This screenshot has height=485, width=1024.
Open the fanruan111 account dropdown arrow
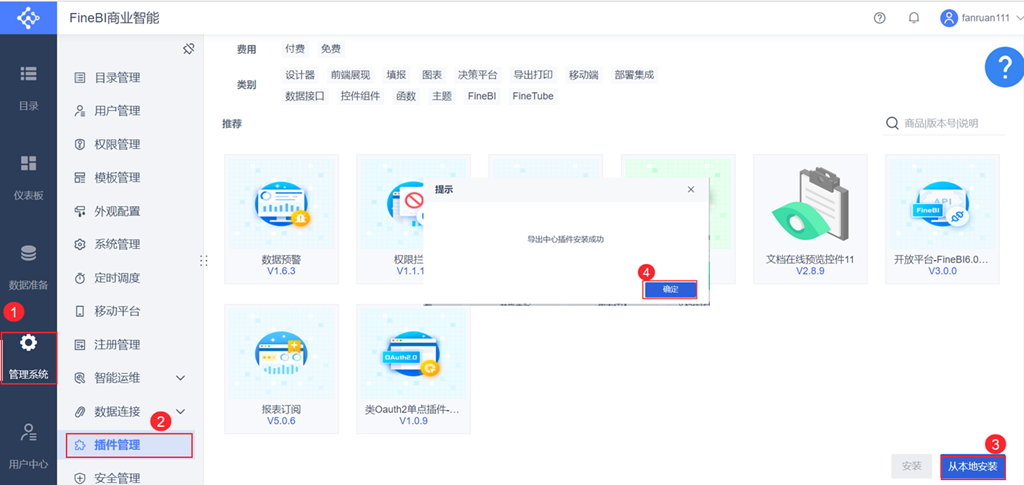pos(1020,19)
